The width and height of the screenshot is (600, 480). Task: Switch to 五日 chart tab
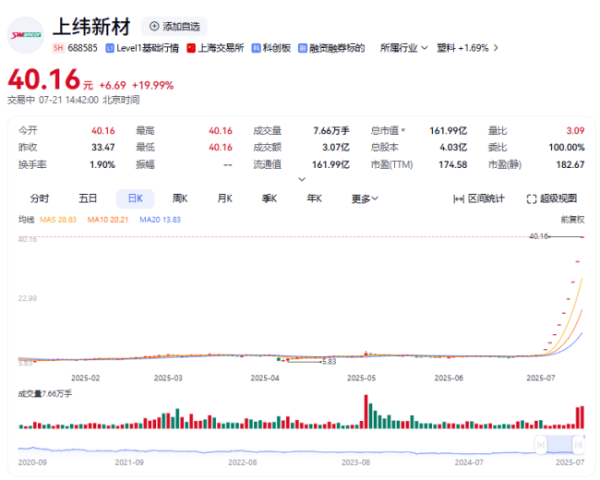(88, 198)
